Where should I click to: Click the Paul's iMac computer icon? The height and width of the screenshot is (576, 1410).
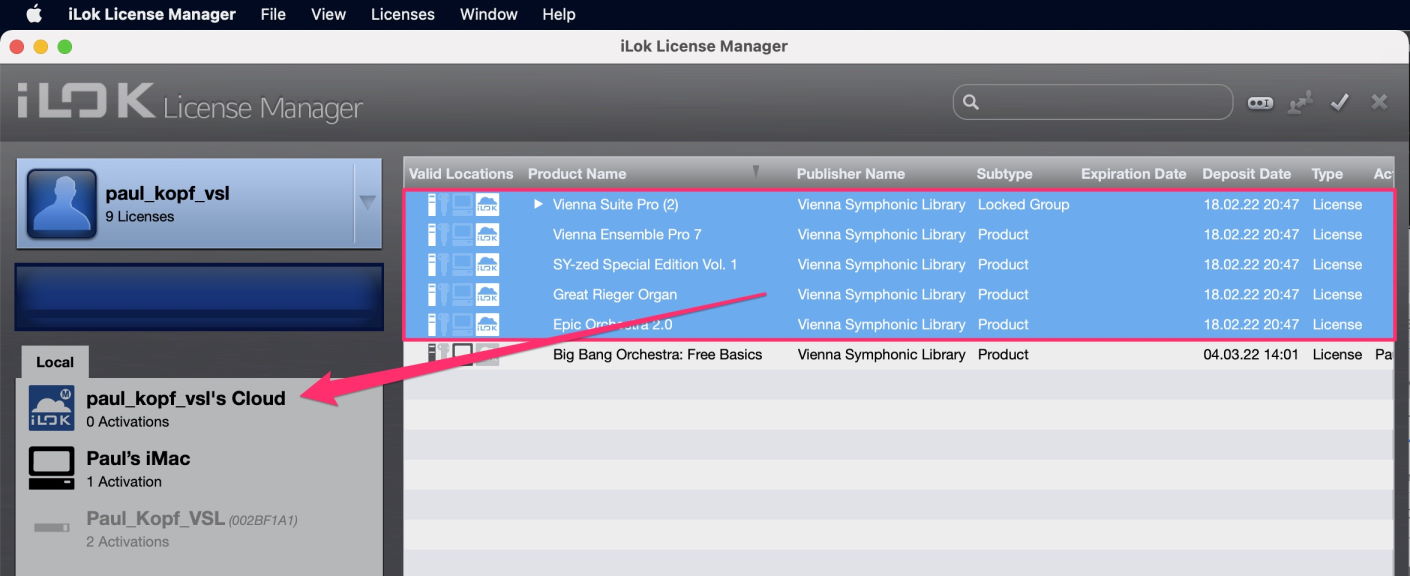(51, 468)
